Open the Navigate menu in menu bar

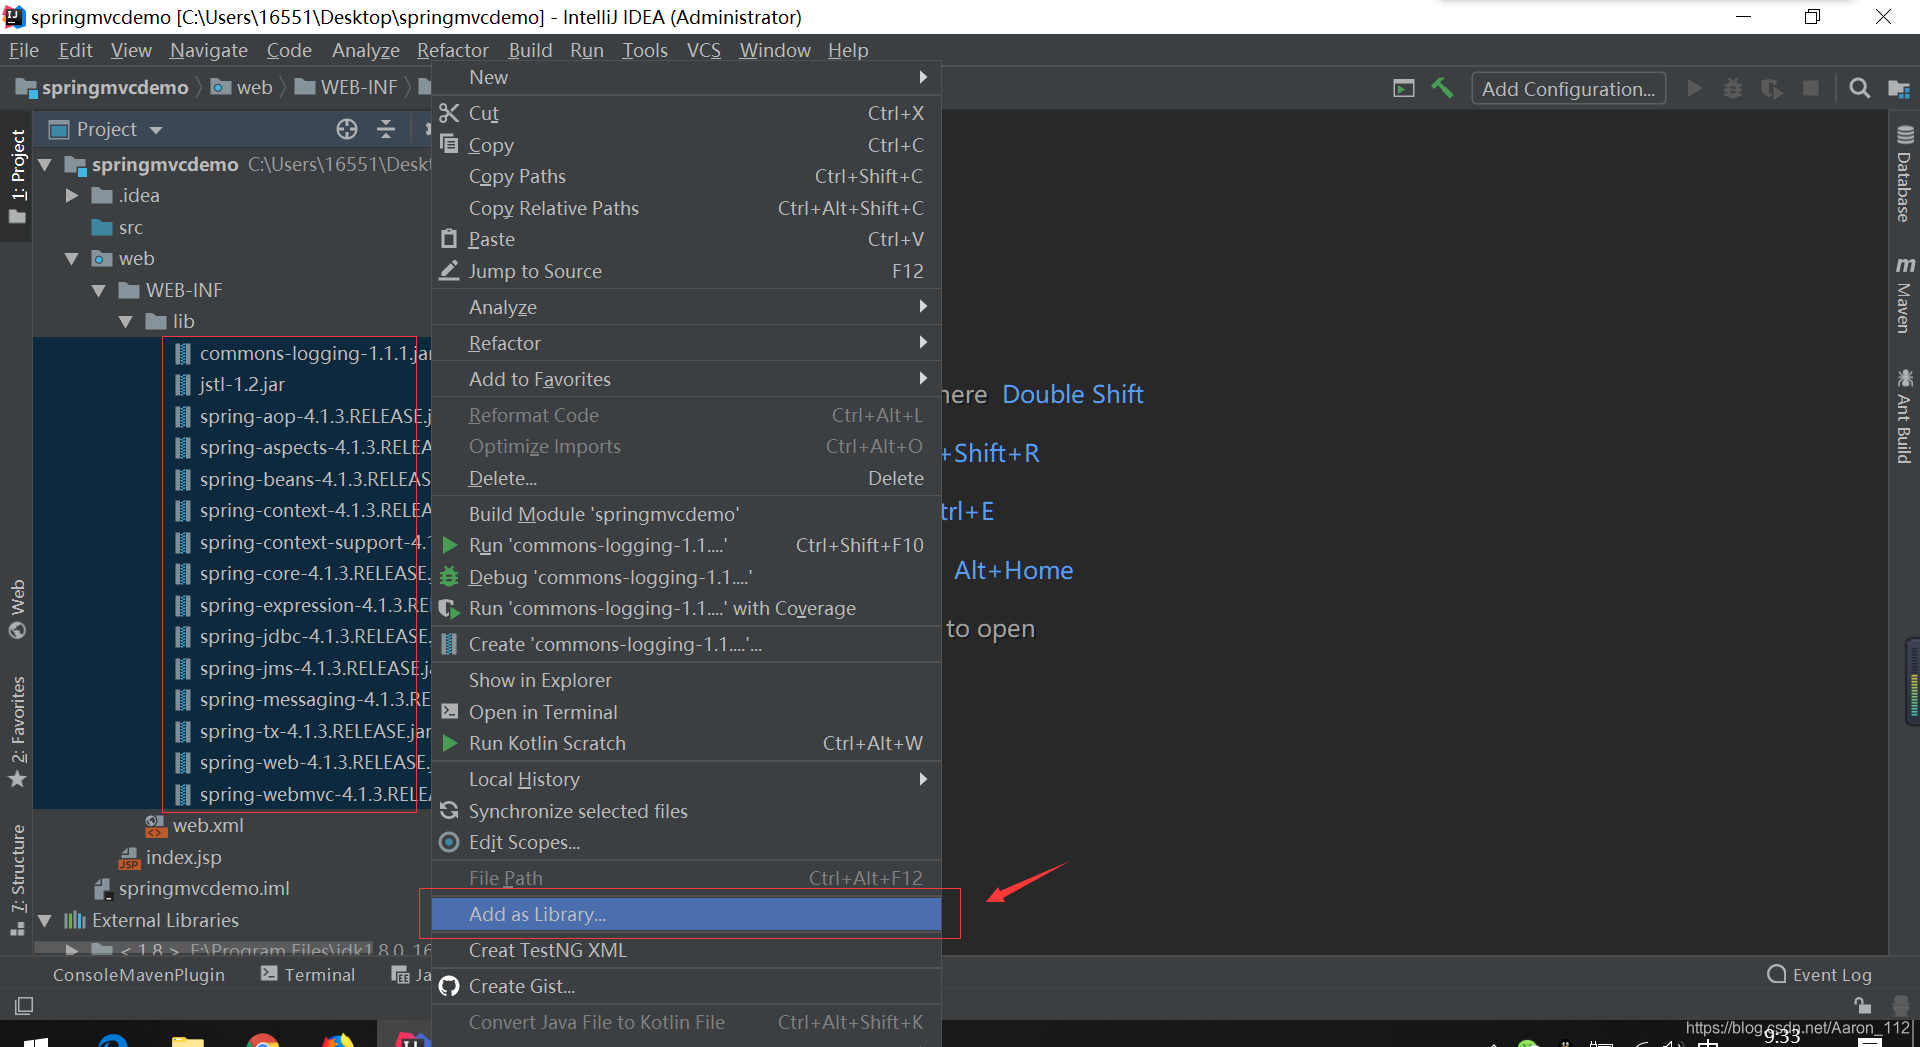(208, 50)
